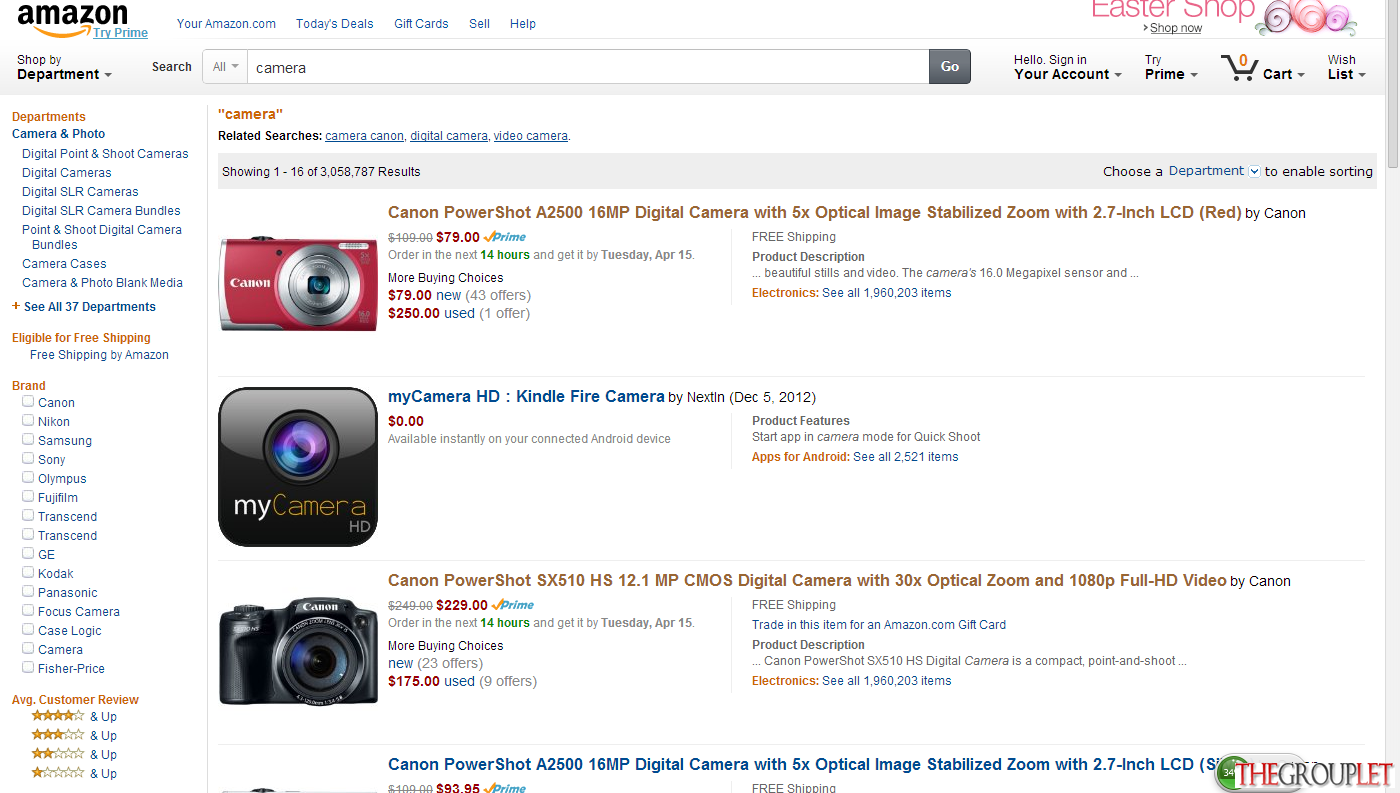Open the 'video camera' related search link

click(x=531, y=135)
